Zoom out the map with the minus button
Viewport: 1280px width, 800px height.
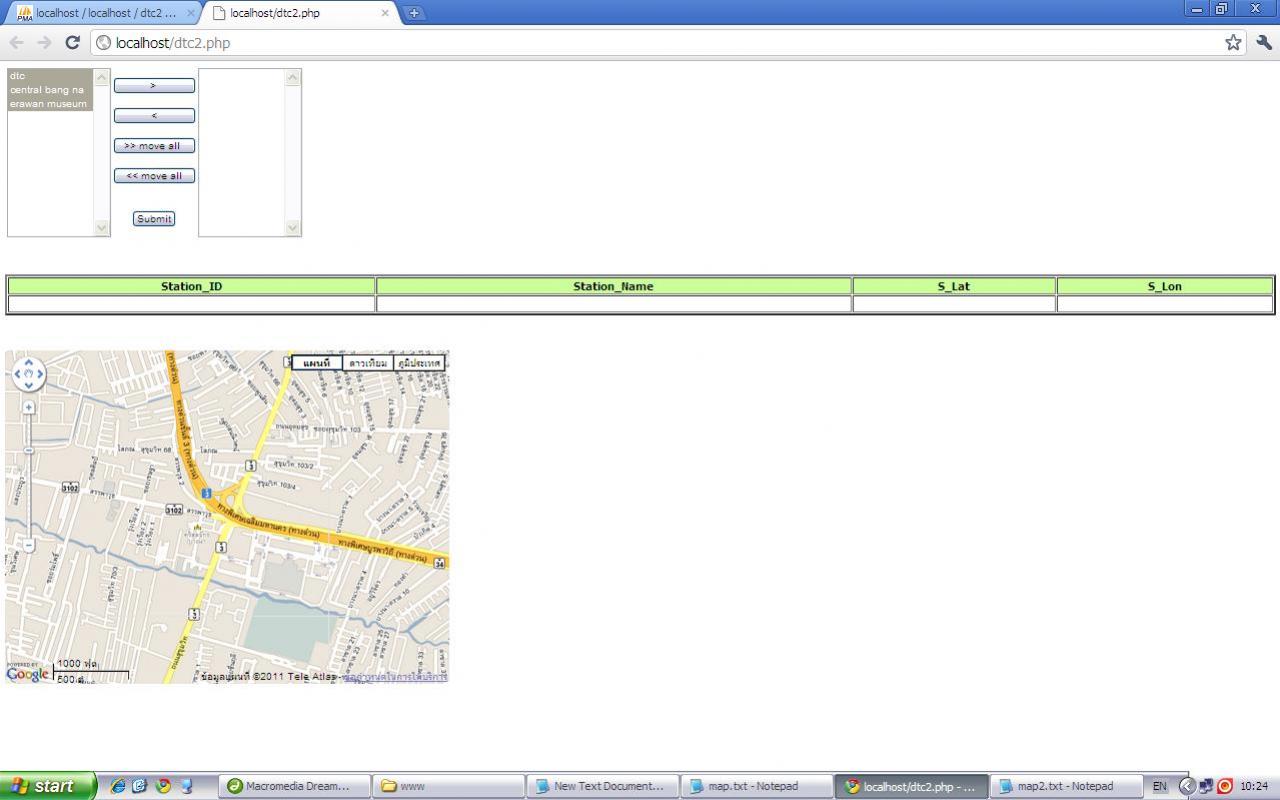tap(28, 545)
